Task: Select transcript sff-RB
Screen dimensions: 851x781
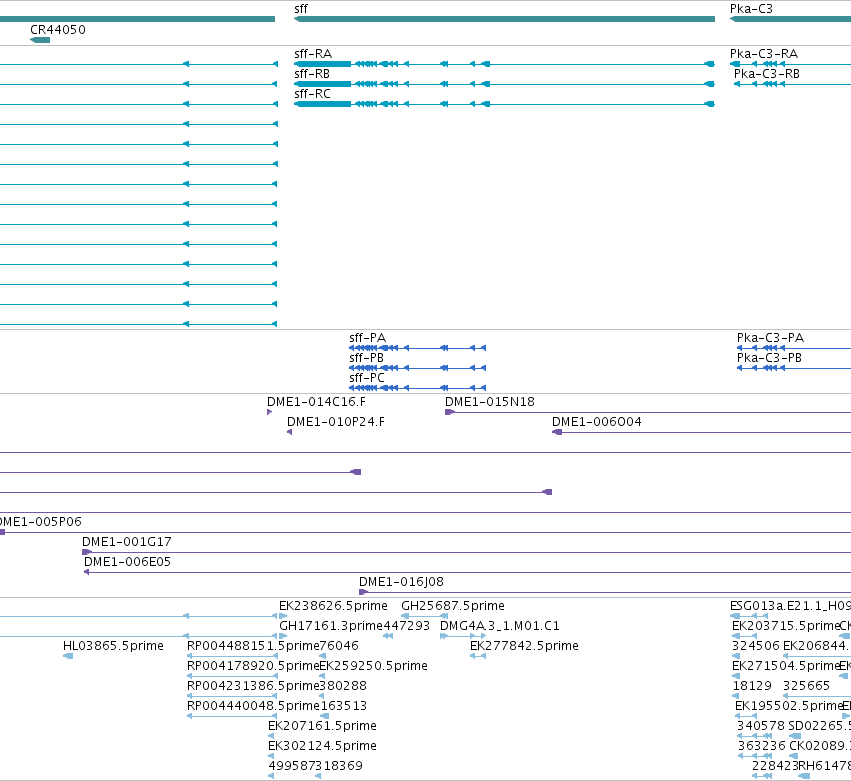Action: tap(504, 84)
